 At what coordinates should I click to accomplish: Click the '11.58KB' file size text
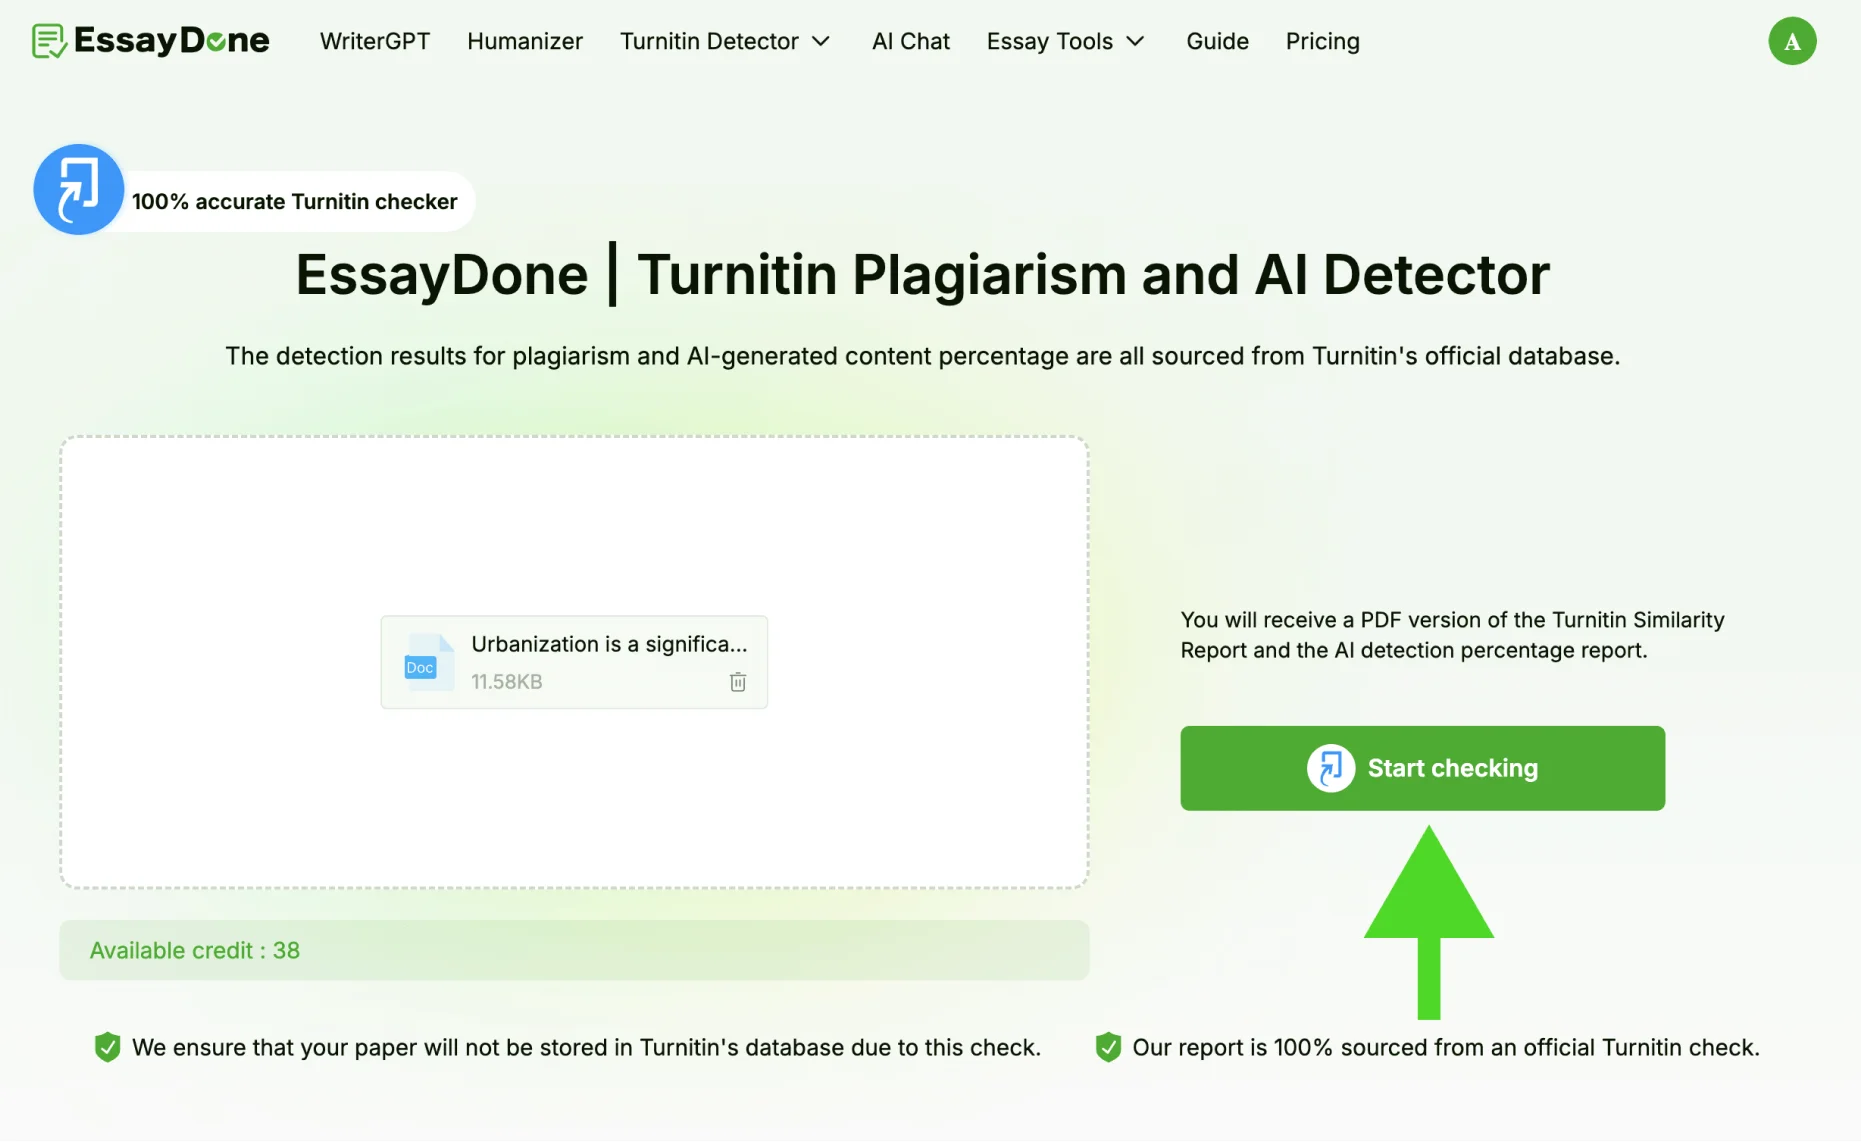point(507,682)
